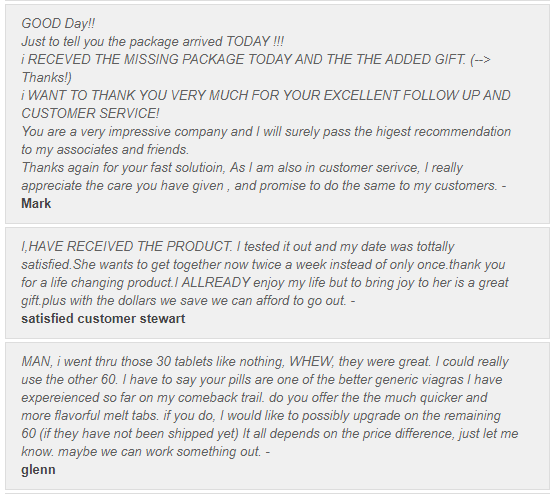Click the "very impressive company" sentence
Image resolution: width=554 pixels, height=494 pixels.
266,131
